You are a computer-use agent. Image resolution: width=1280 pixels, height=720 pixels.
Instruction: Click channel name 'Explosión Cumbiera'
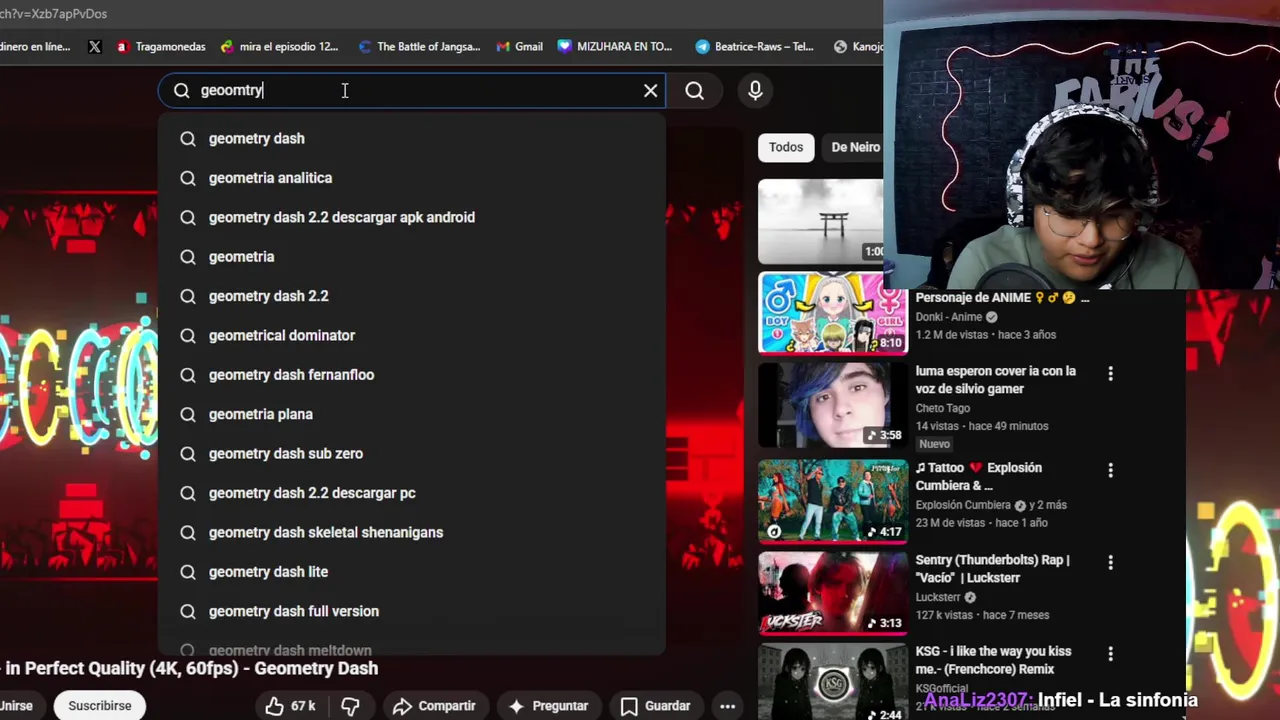click(963, 505)
